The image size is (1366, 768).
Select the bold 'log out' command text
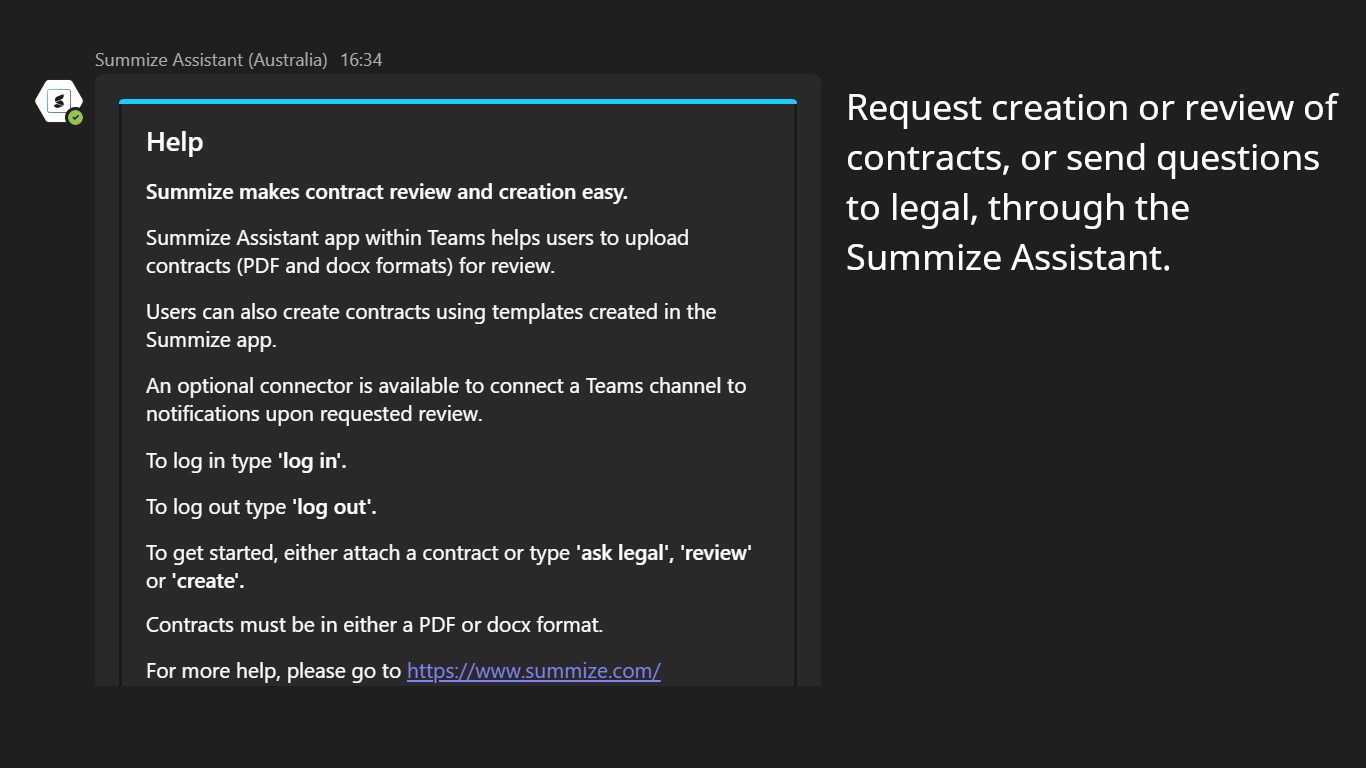[x=334, y=507]
